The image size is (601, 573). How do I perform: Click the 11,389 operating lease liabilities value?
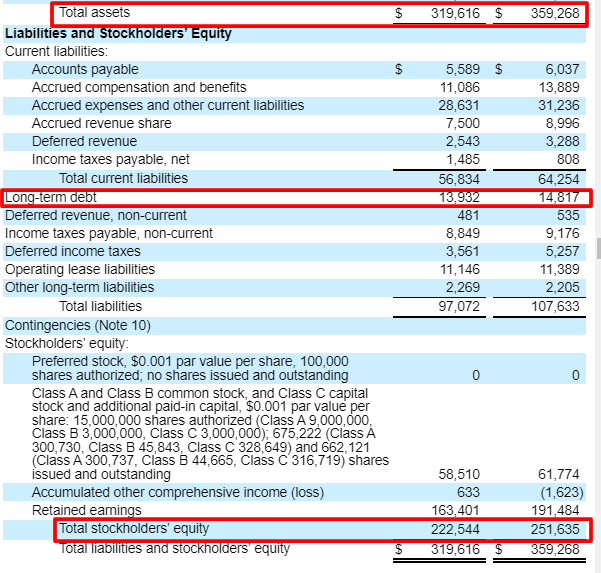(557, 269)
